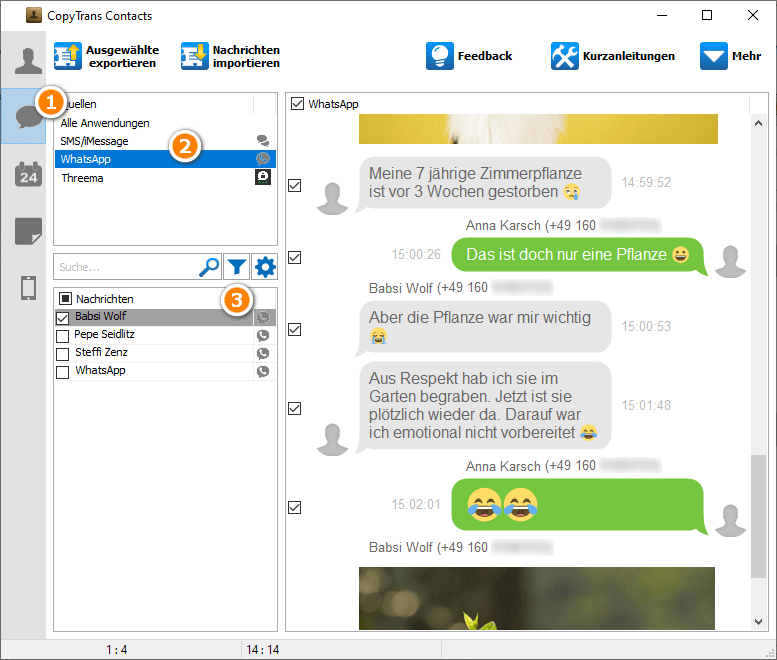777x660 pixels.
Task: Uncheck the 15:00:53 message checkbox
Action: [x=294, y=329]
